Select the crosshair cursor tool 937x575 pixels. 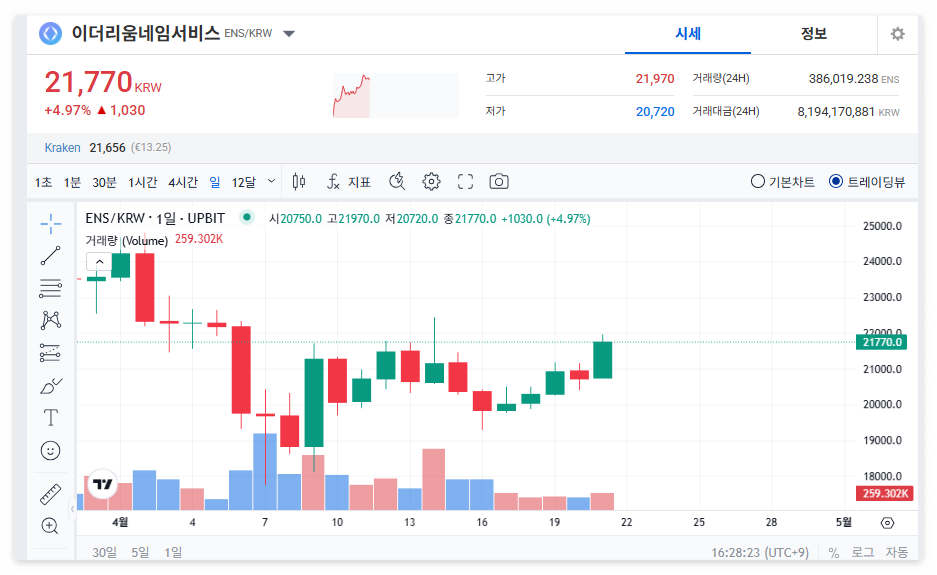pos(51,224)
